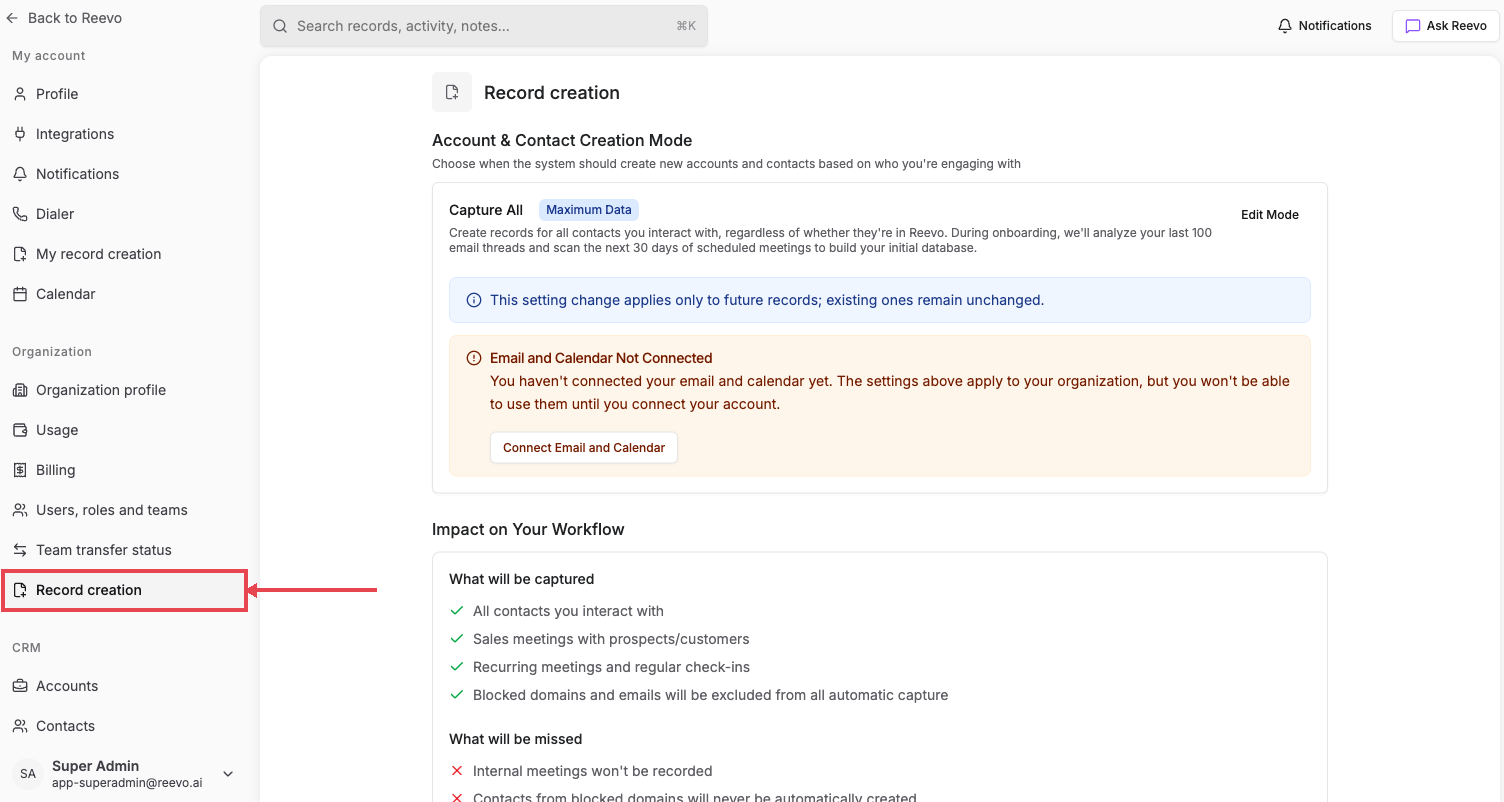Click the Accounts briefcase icon
This screenshot has height=802, width=1504.
click(x=20, y=686)
